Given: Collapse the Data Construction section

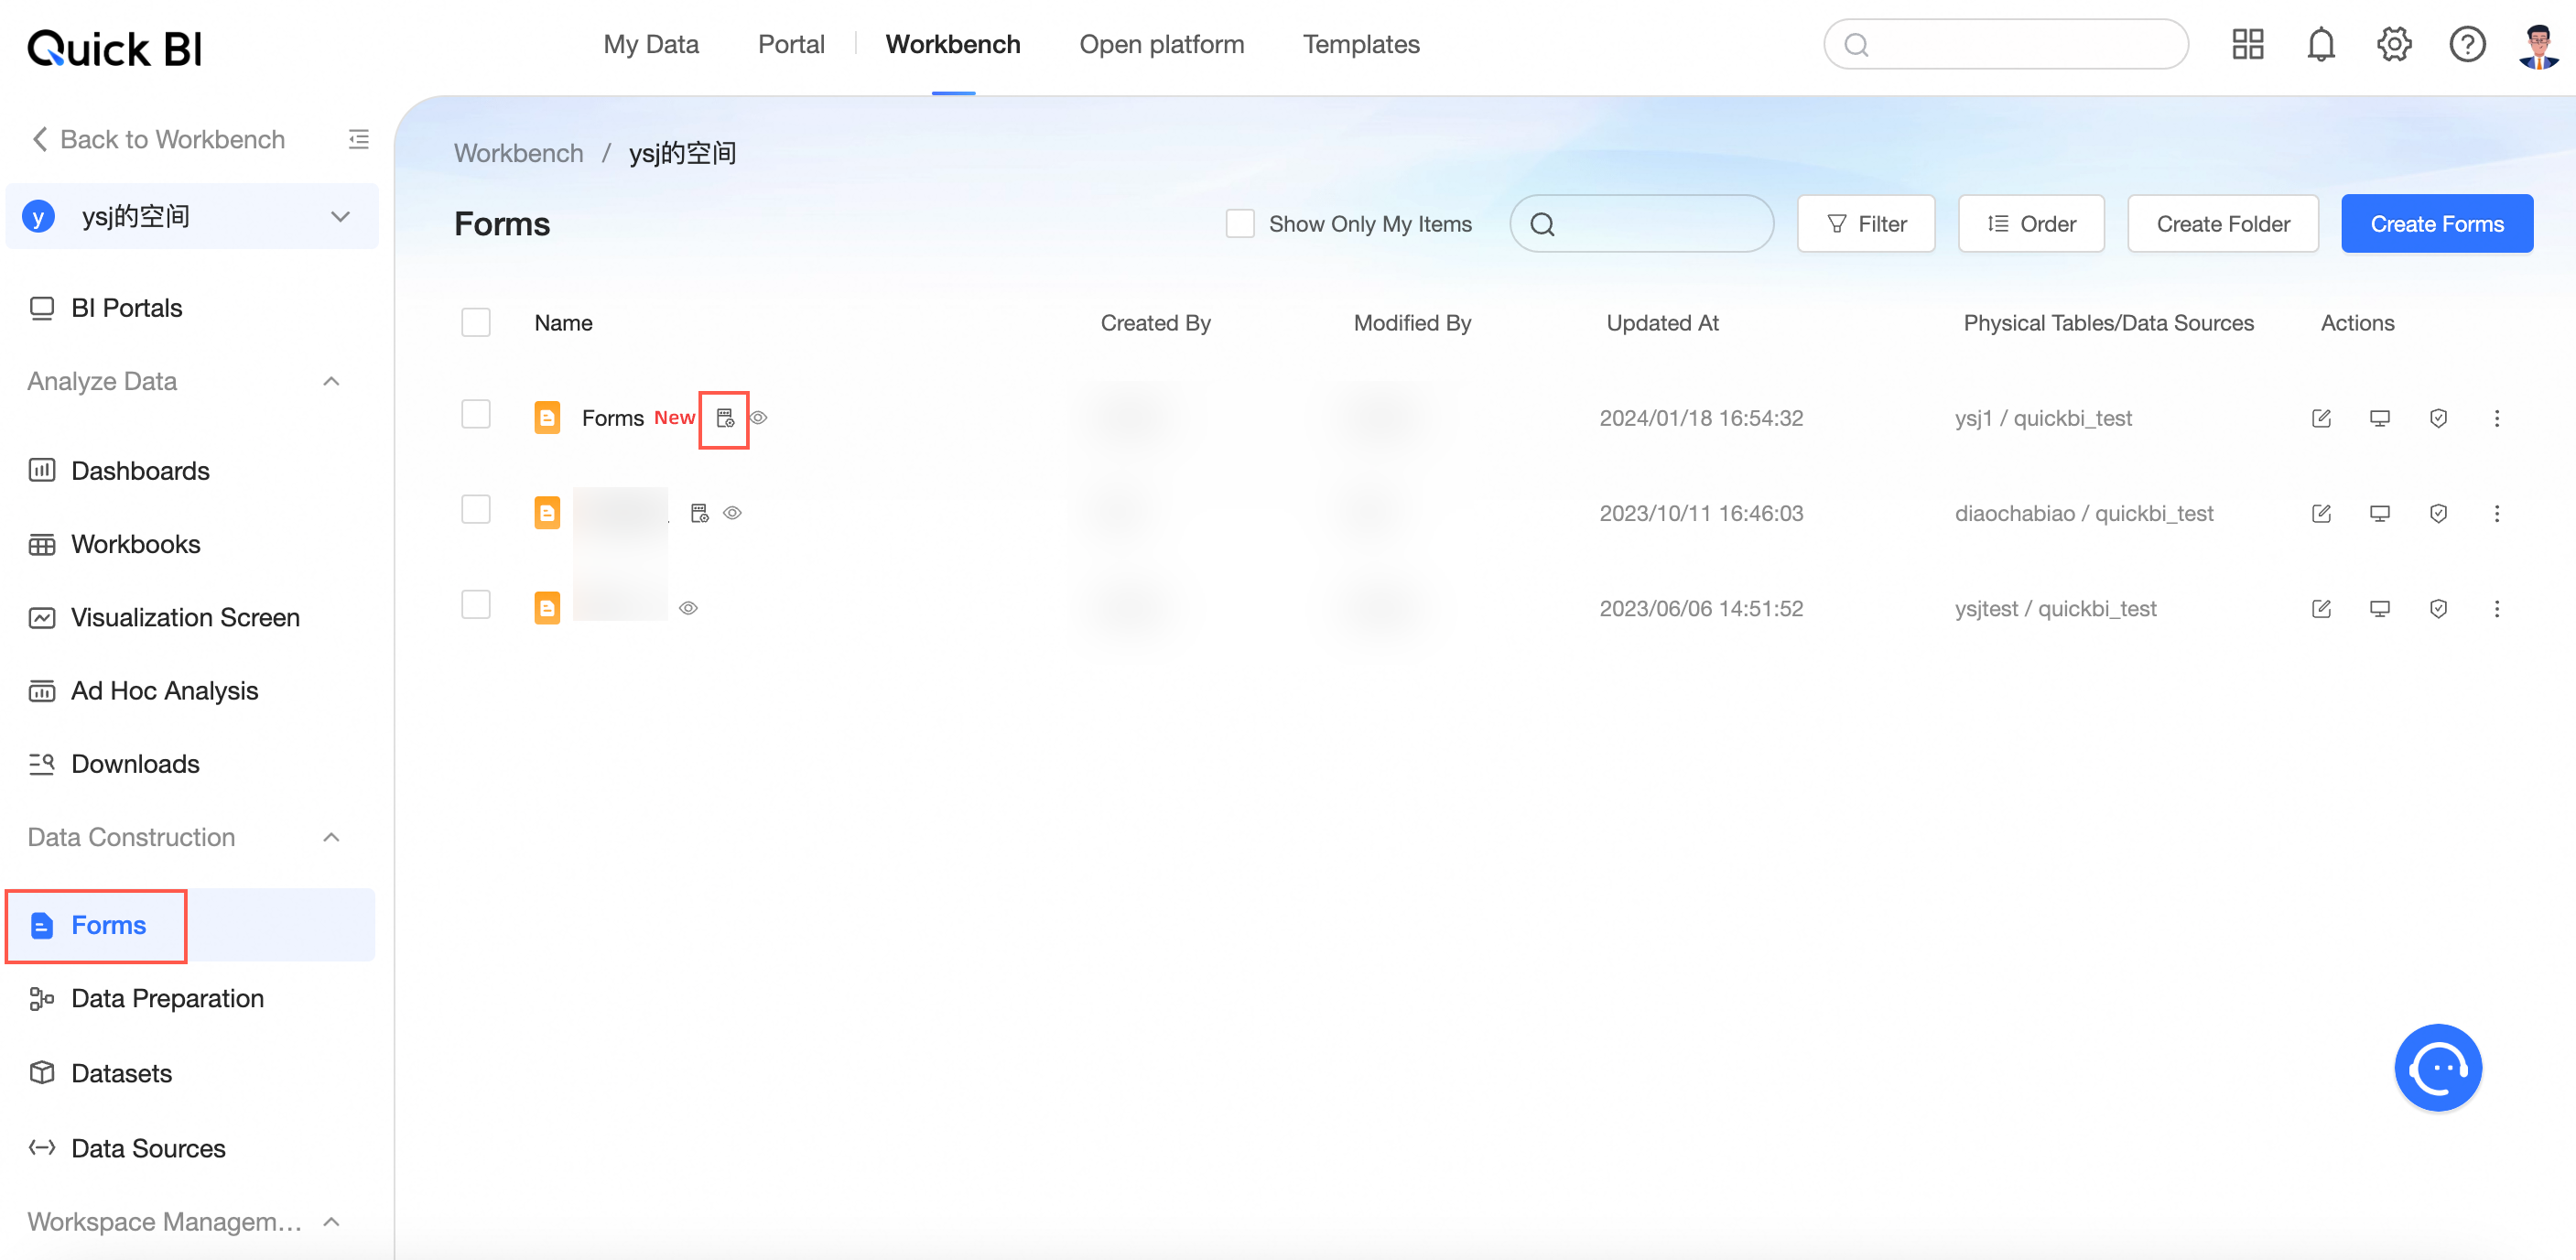Looking at the screenshot, I should point(332,837).
